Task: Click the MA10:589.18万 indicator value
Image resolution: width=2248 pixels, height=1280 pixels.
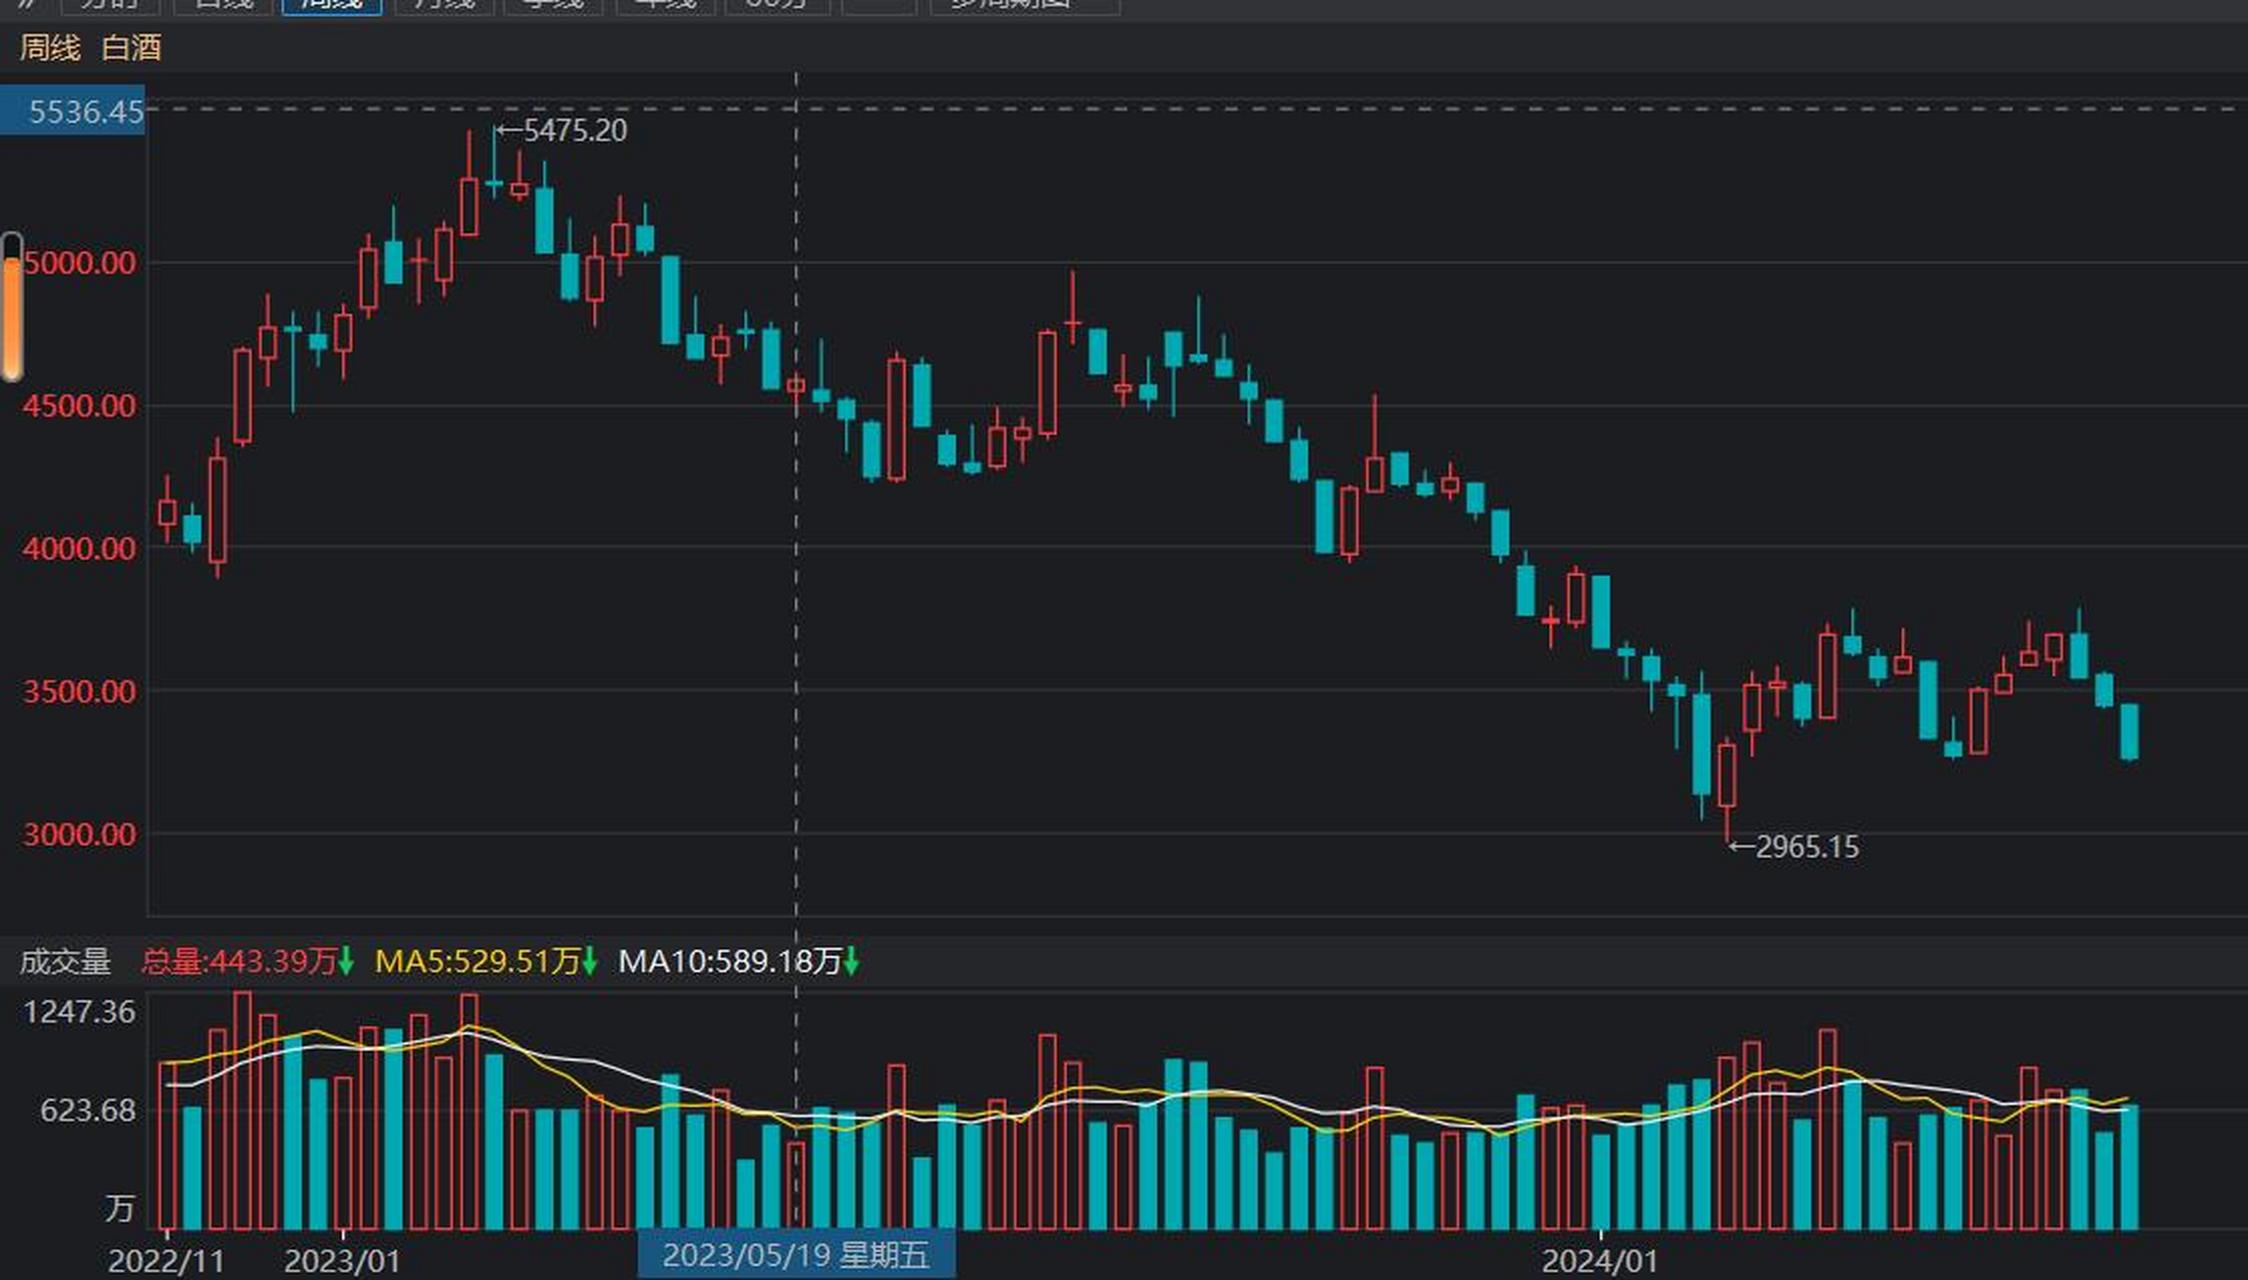Action: coord(730,962)
